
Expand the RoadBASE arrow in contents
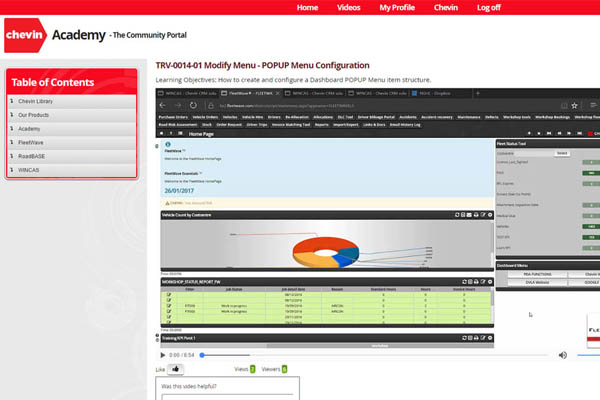point(12,156)
